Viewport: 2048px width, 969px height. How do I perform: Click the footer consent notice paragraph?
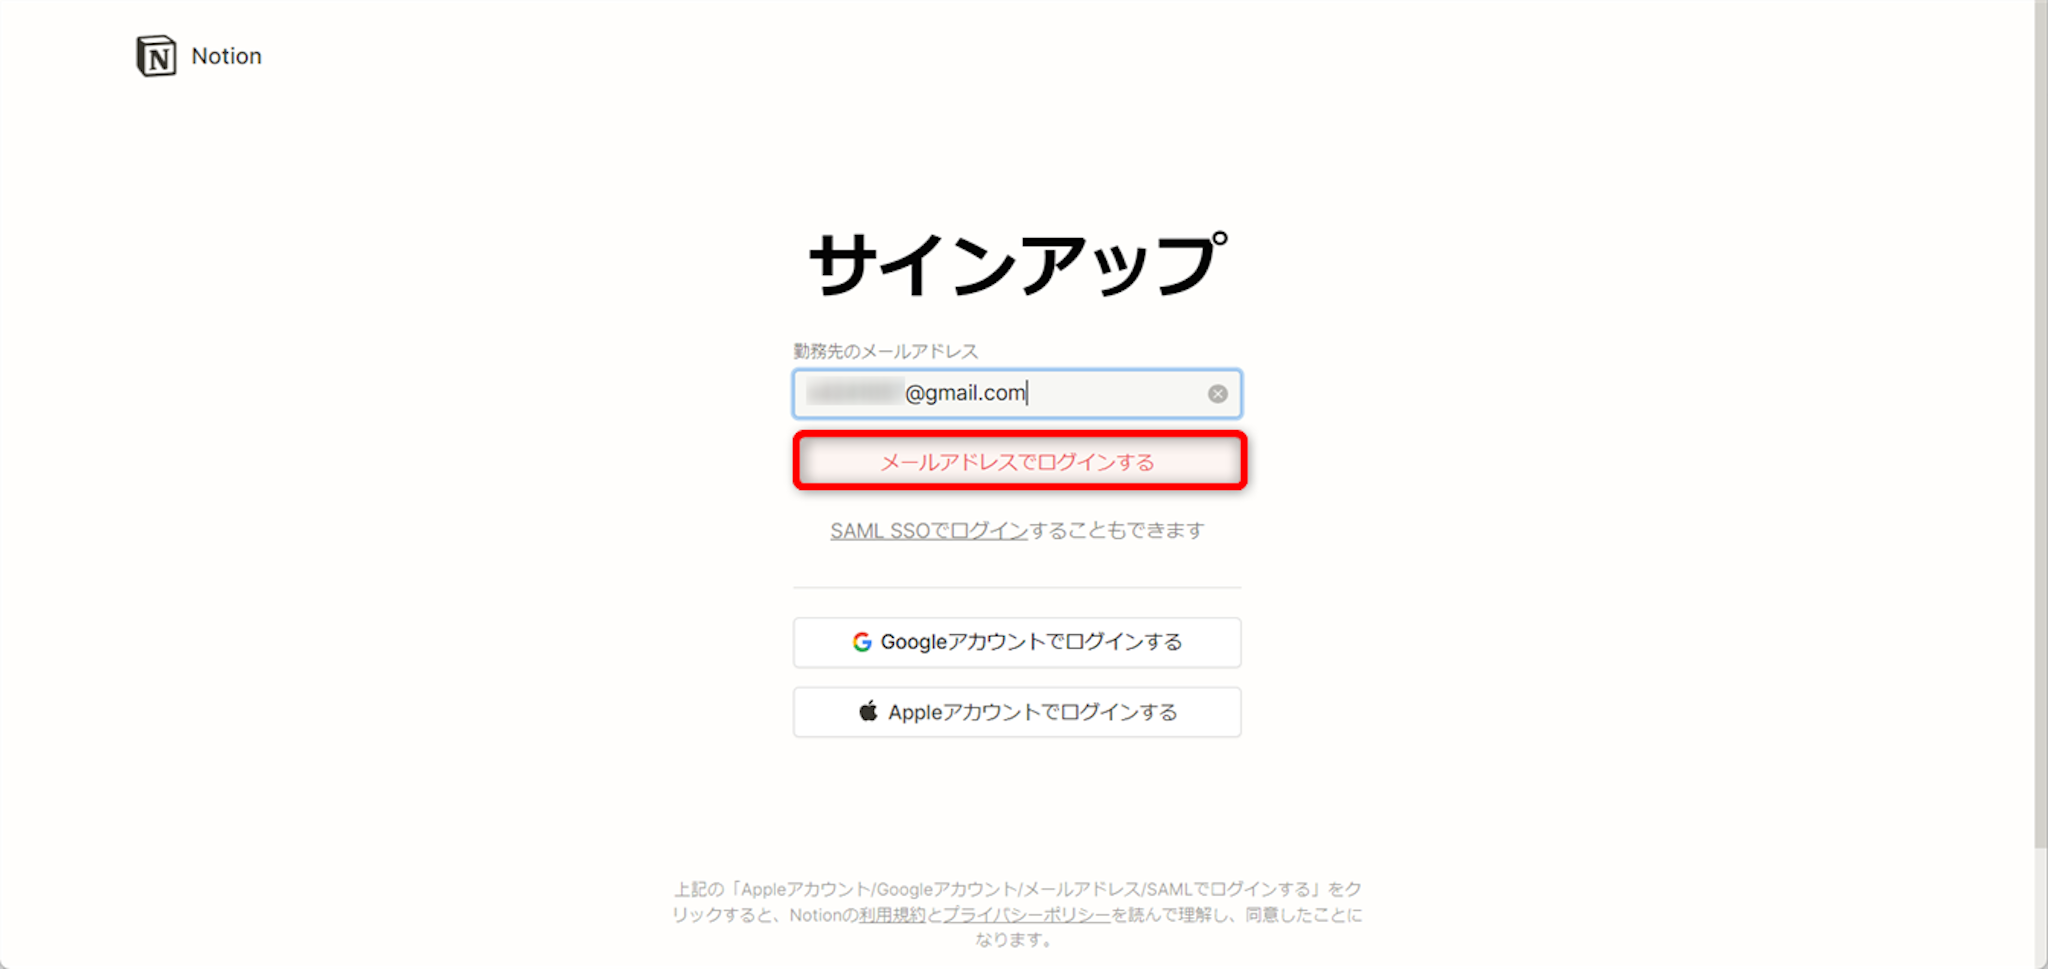click(1017, 914)
